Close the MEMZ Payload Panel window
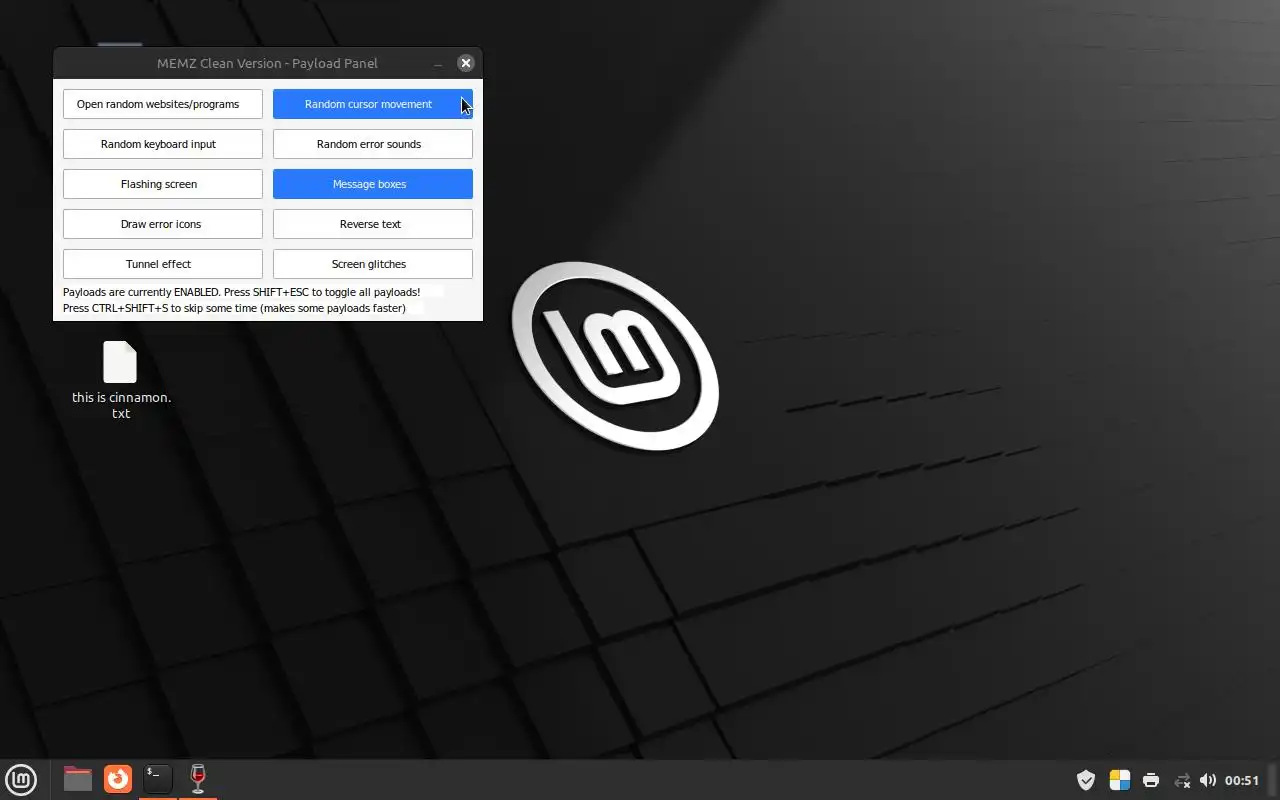Viewport: 1280px width, 800px height. 465,63
